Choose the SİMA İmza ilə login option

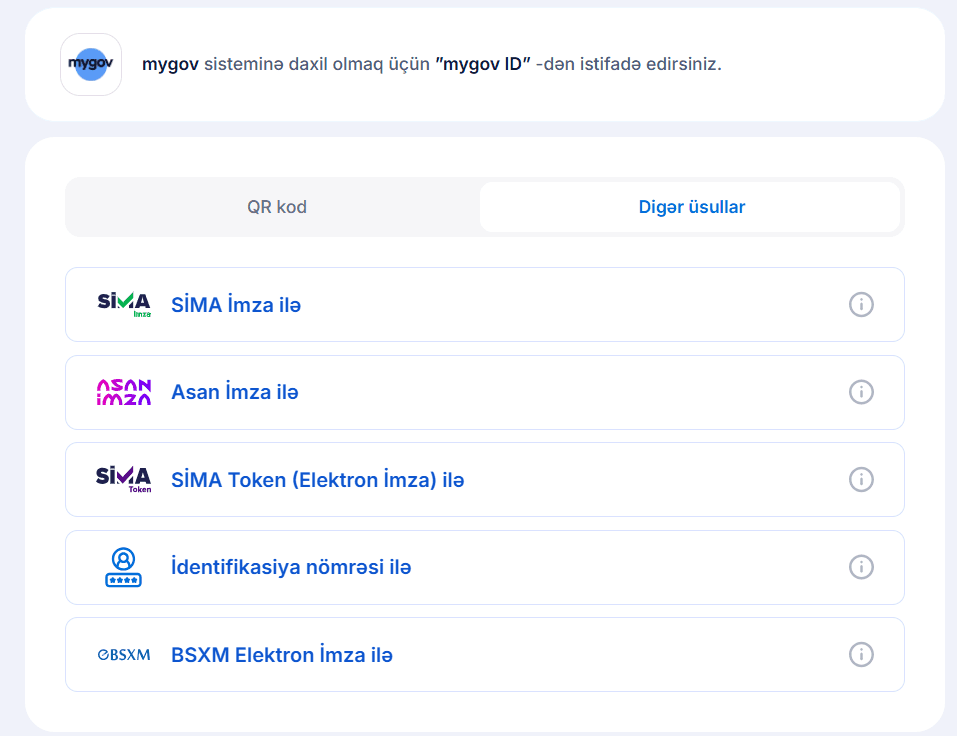pos(236,305)
